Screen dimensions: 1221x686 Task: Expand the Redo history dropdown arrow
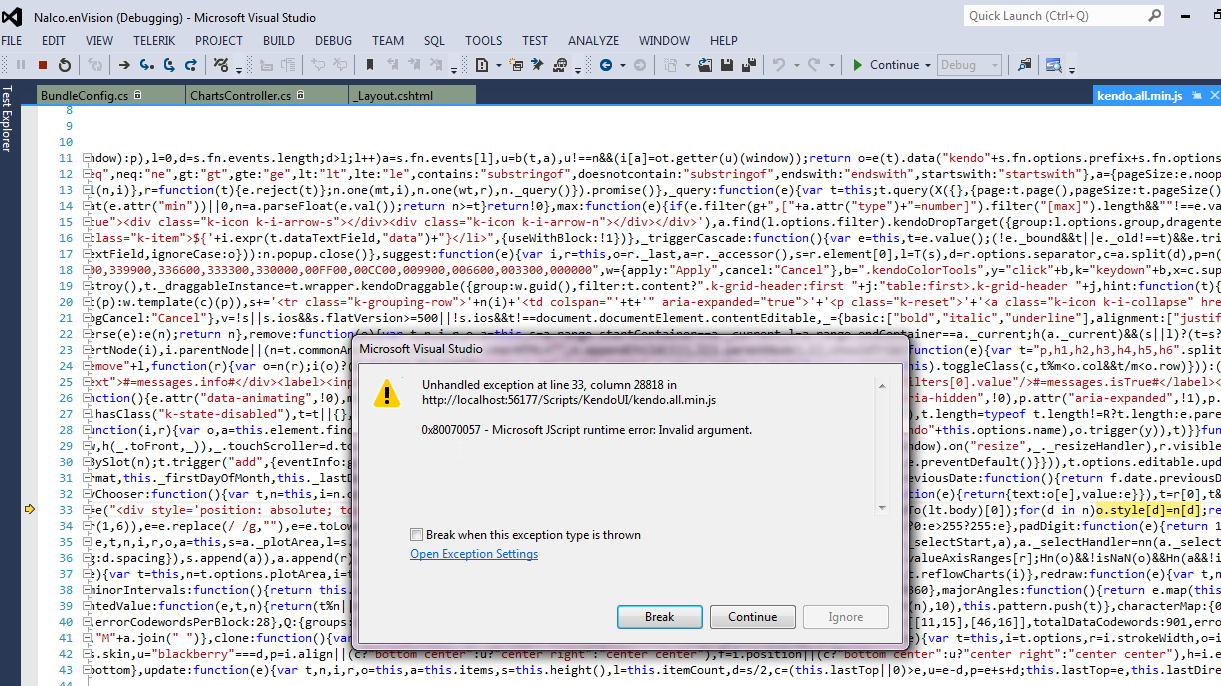(831, 66)
